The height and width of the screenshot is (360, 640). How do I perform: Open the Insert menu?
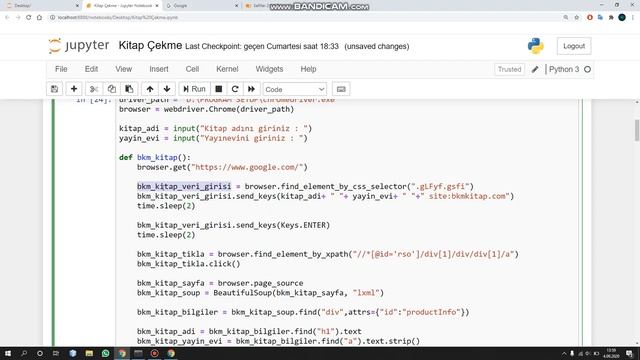pyautogui.click(x=159, y=69)
